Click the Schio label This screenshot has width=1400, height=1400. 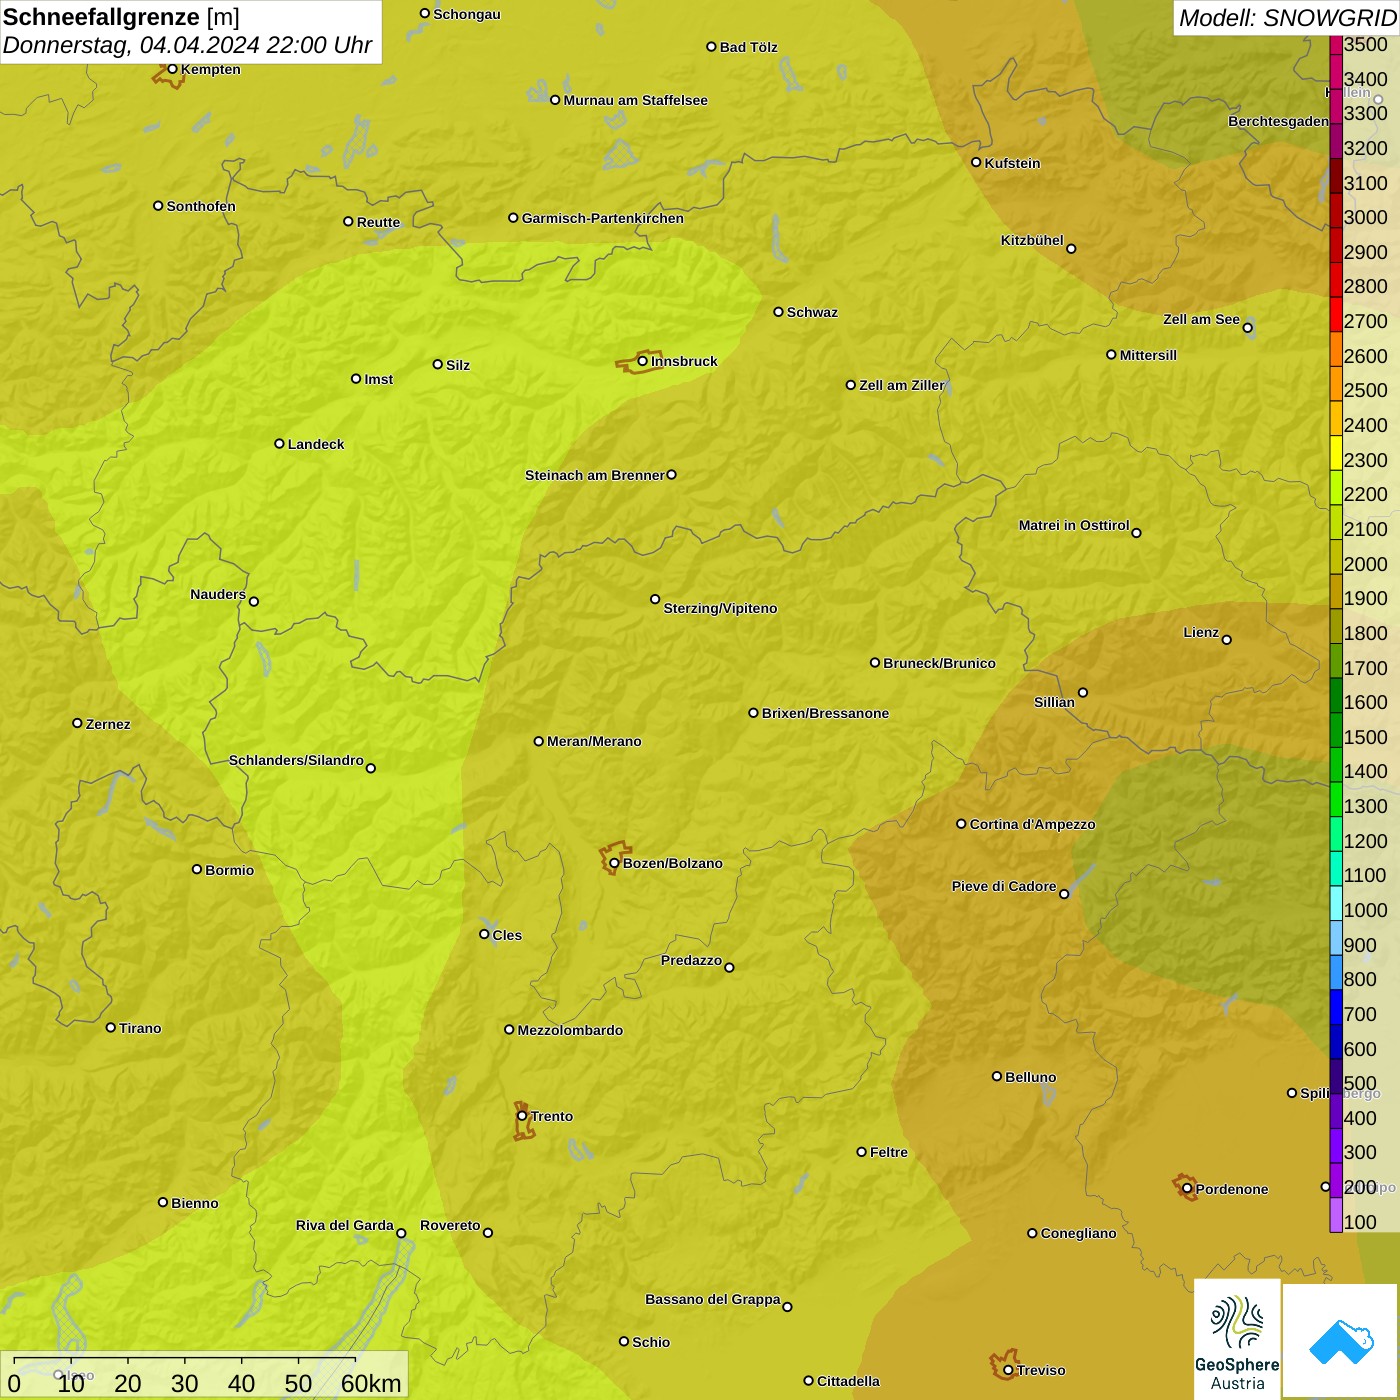(x=651, y=1342)
